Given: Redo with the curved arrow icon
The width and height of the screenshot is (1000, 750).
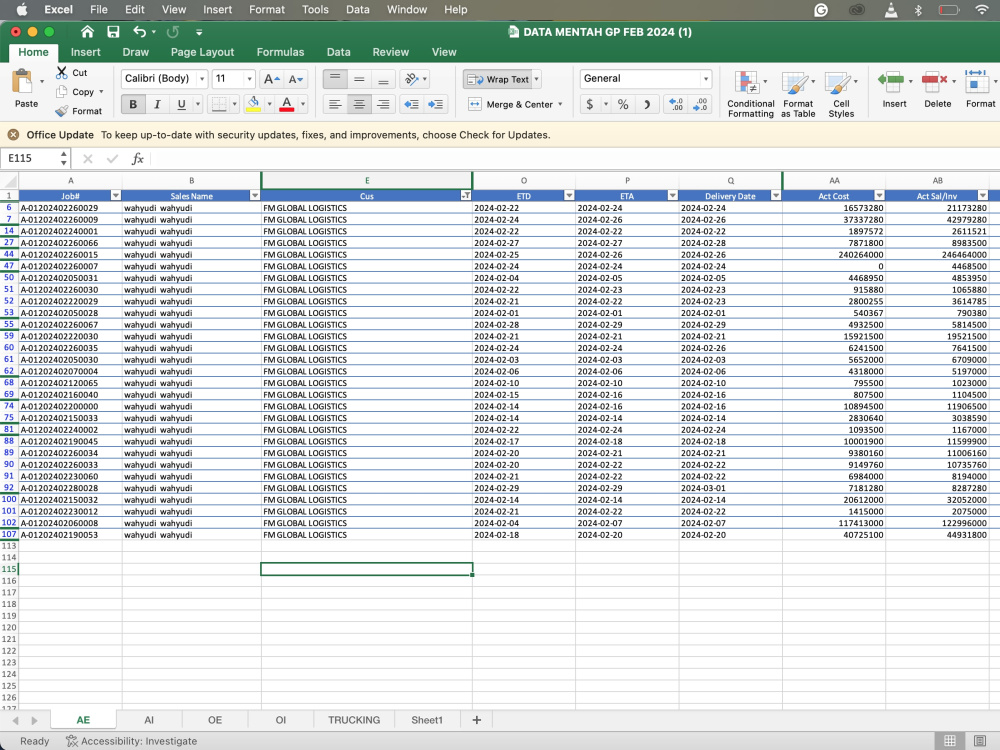Looking at the screenshot, I should [173, 32].
